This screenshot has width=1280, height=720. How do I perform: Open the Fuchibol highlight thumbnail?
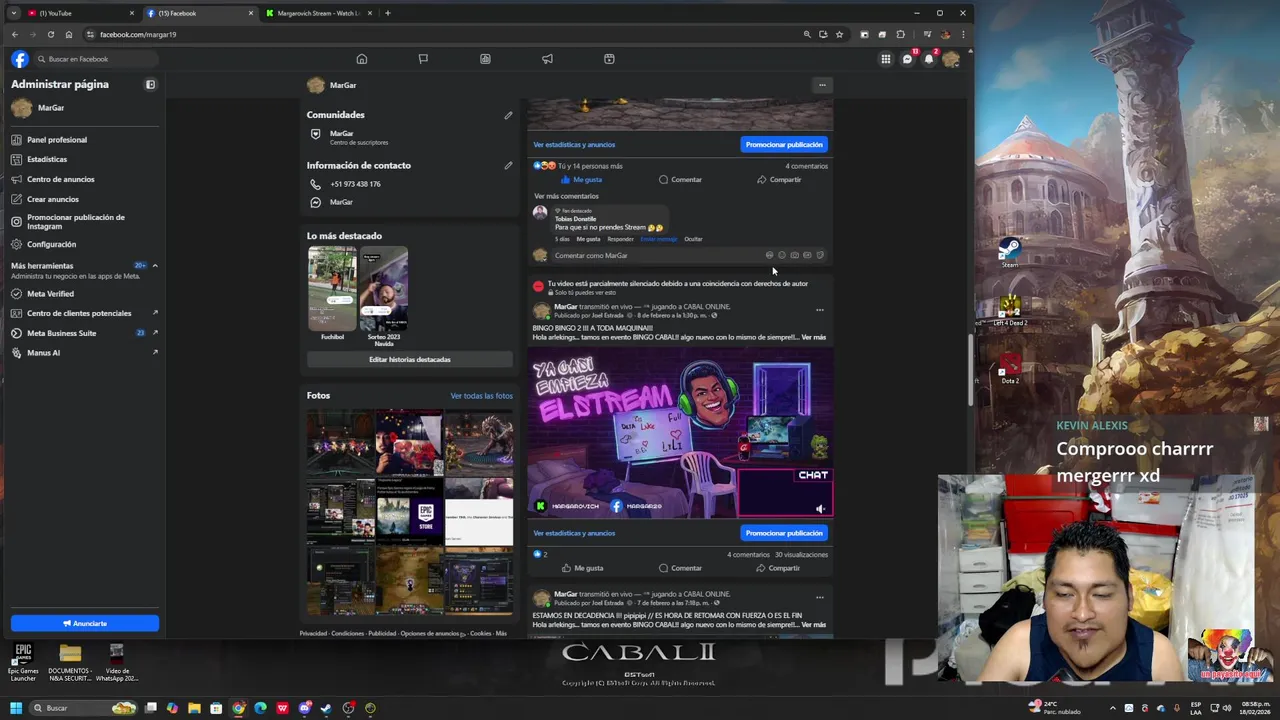click(332, 289)
